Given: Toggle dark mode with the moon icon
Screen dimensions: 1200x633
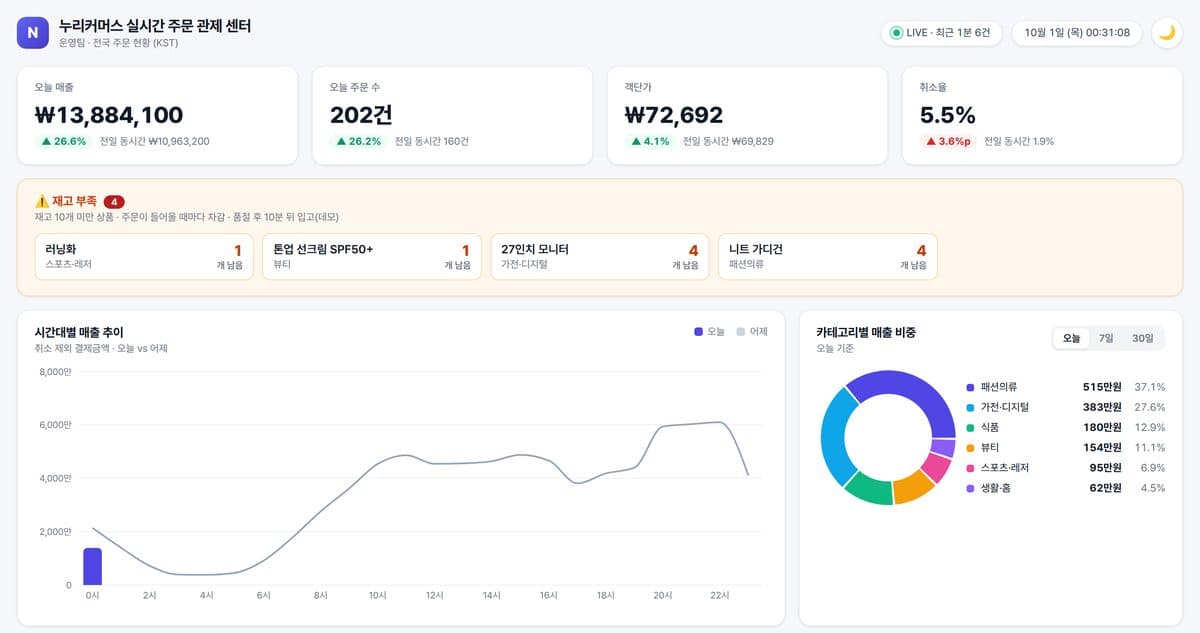Looking at the screenshot, I should pyautogui.click(x=1167, y=33).
